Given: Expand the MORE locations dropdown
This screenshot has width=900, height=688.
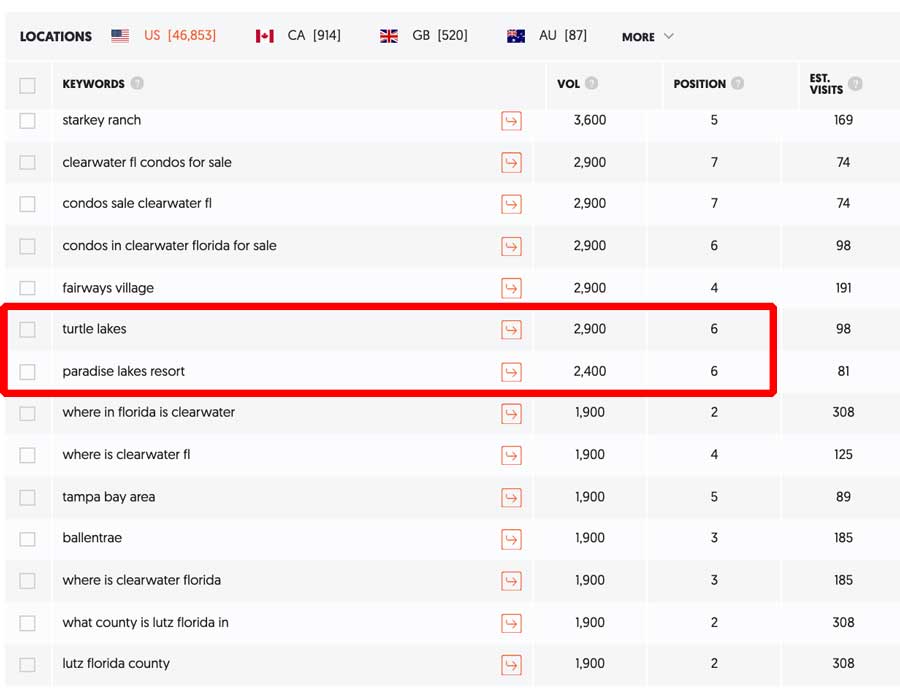Looking at the screenshot, I should (x=647, y=37).
